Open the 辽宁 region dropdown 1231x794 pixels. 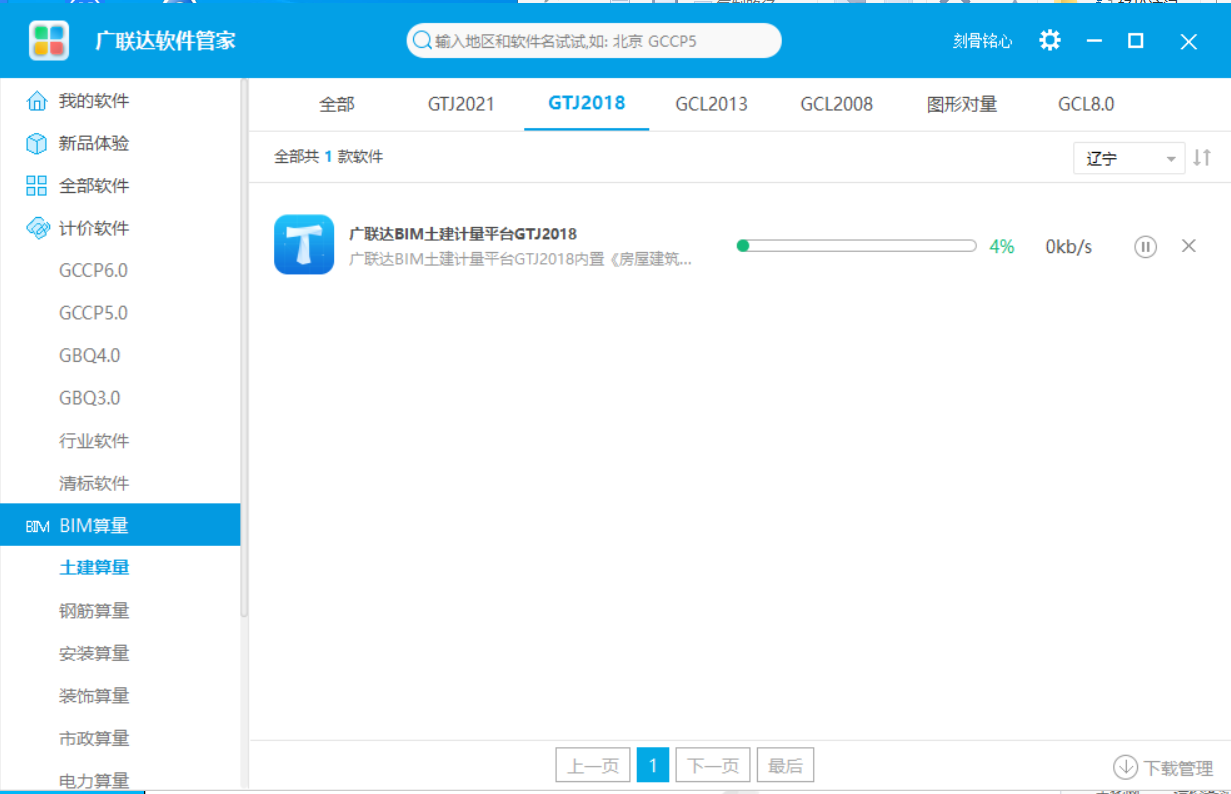1129,158
